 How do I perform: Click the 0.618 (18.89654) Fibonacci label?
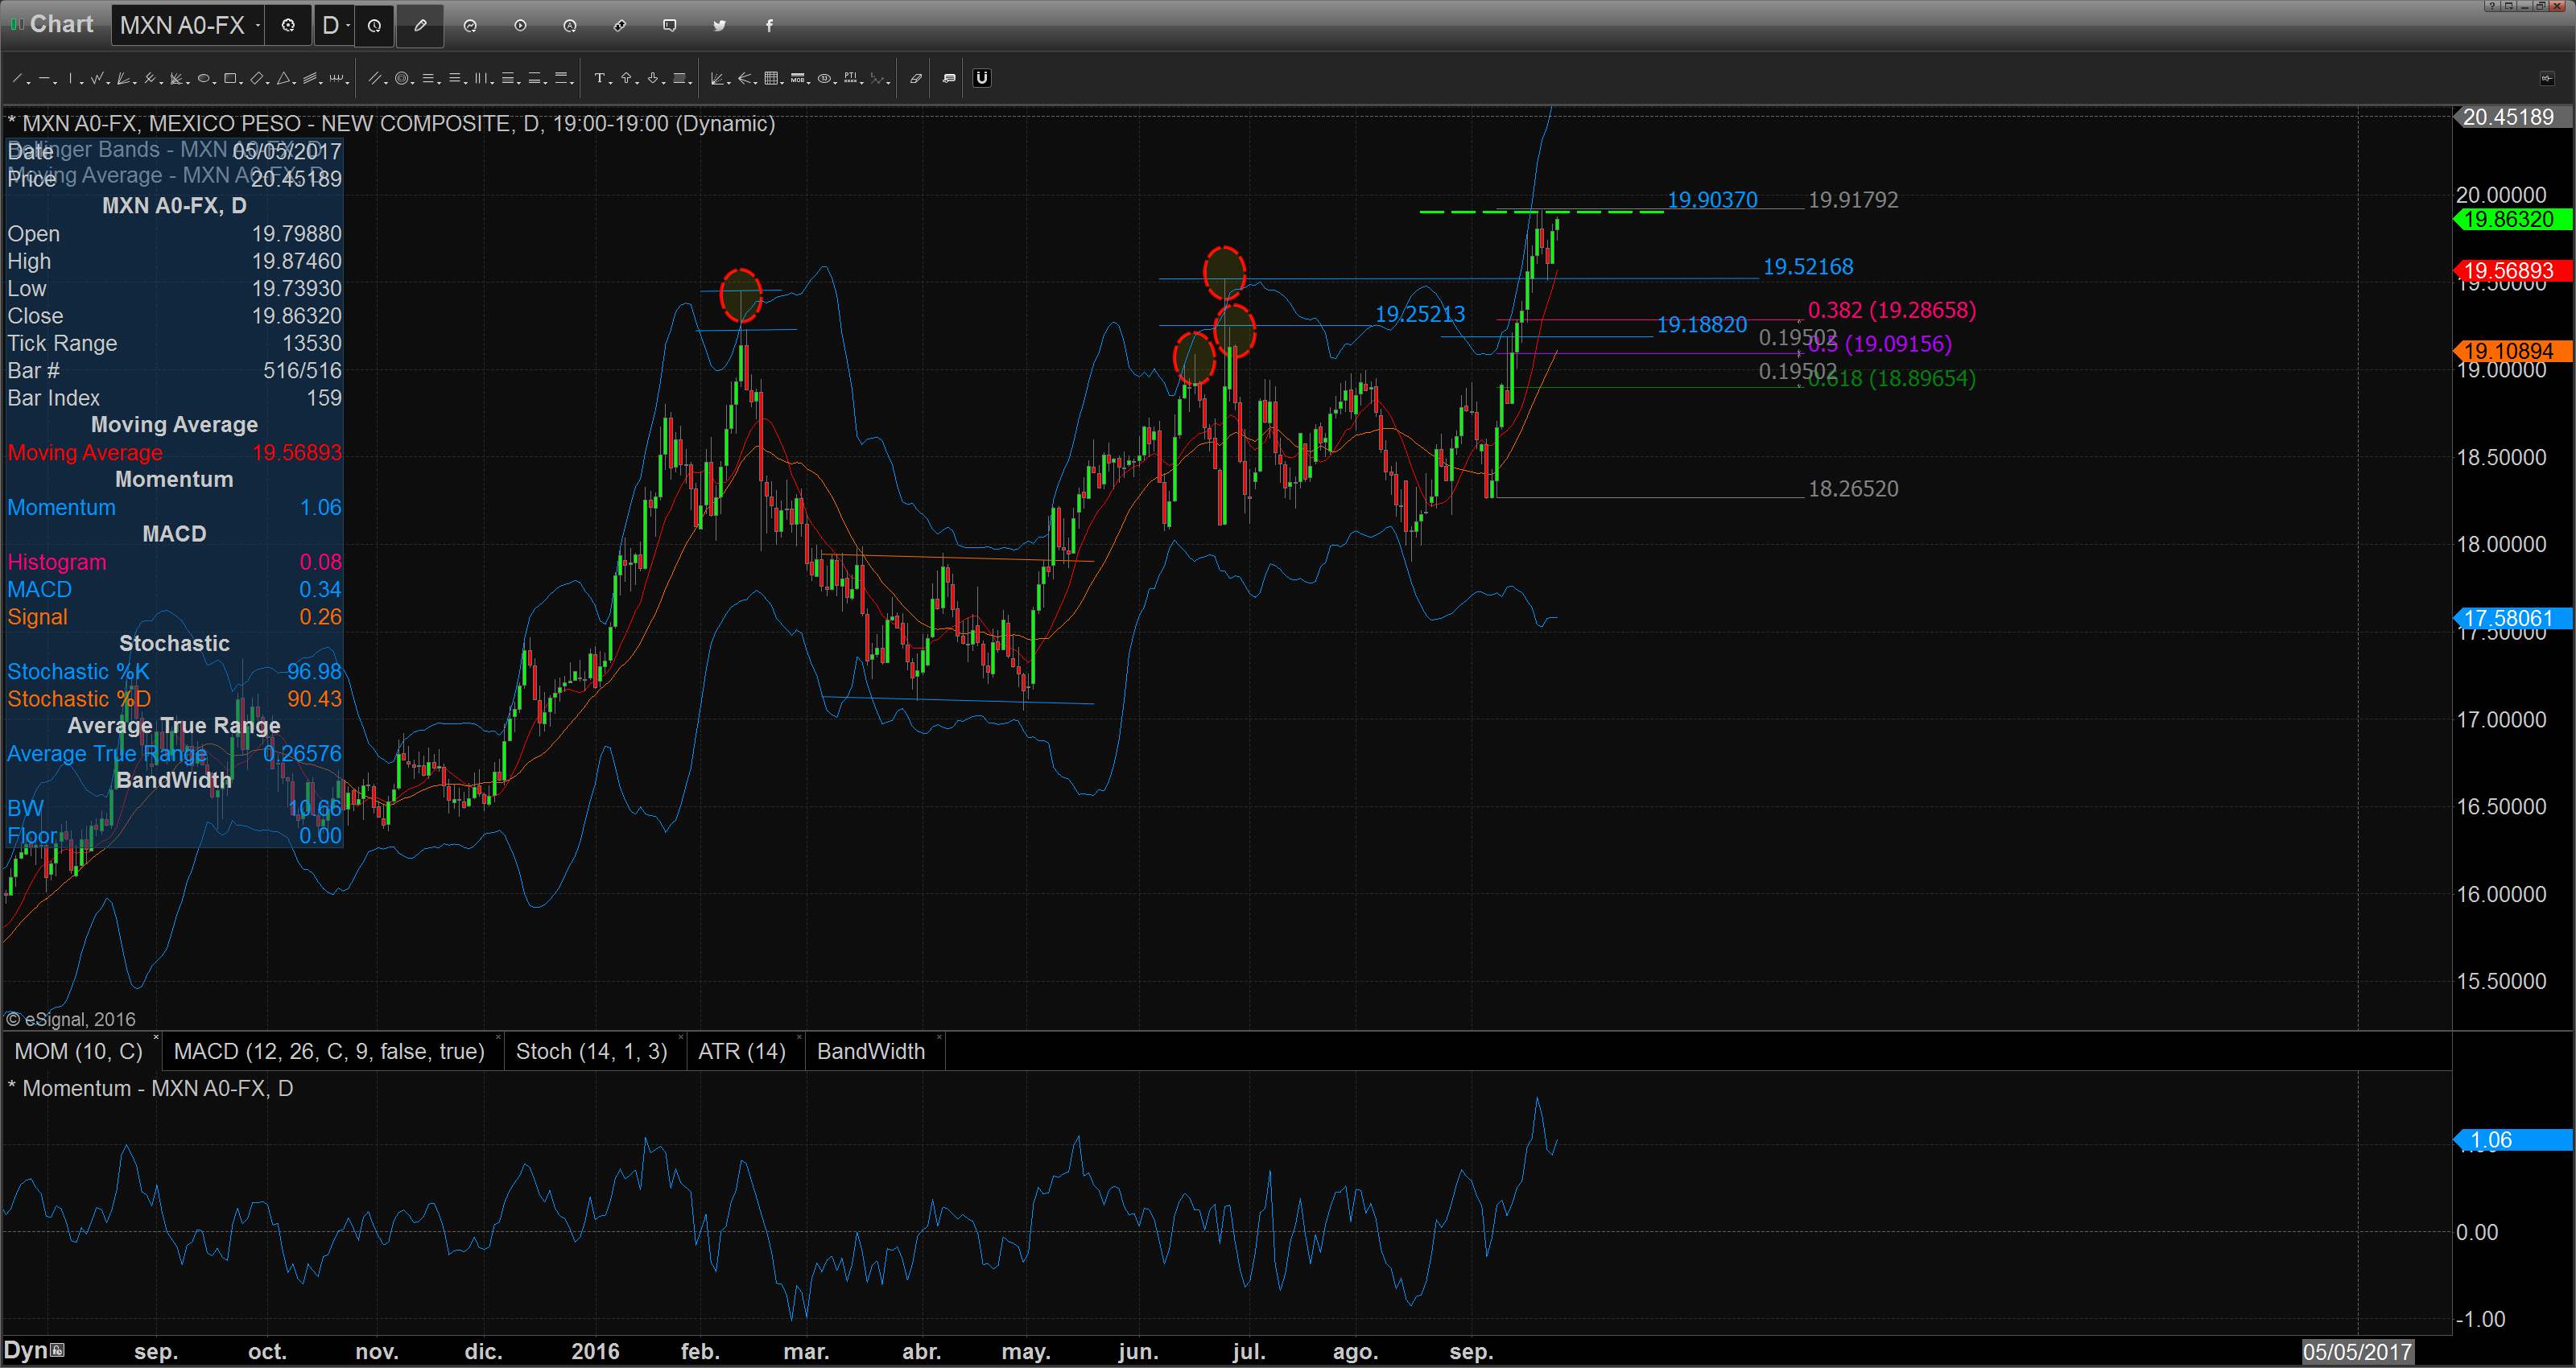(x=1892, y=378)
